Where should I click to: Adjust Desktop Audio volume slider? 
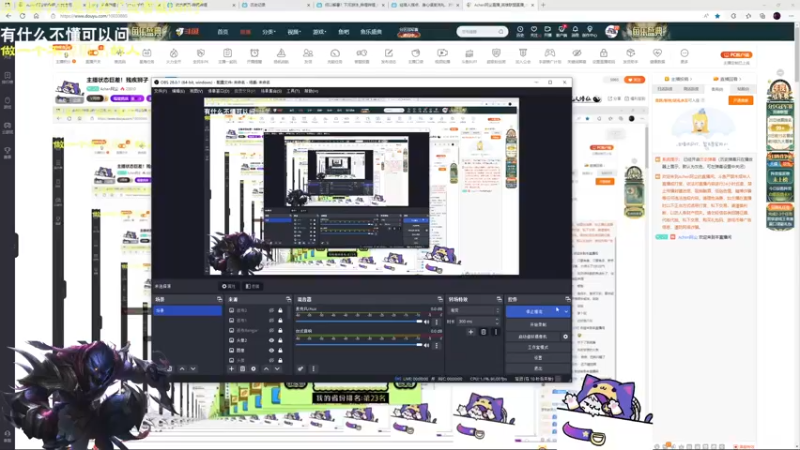tap(359, 345)
